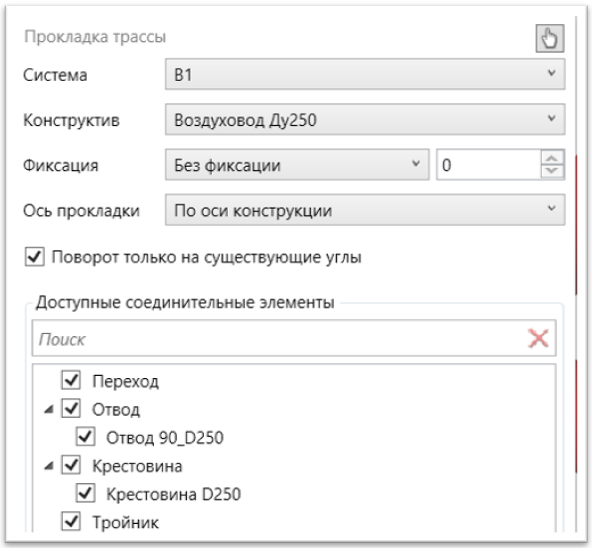The image size is (592, 548).
Task: Click the hand pointer pick icon
Action: point(550,38)
